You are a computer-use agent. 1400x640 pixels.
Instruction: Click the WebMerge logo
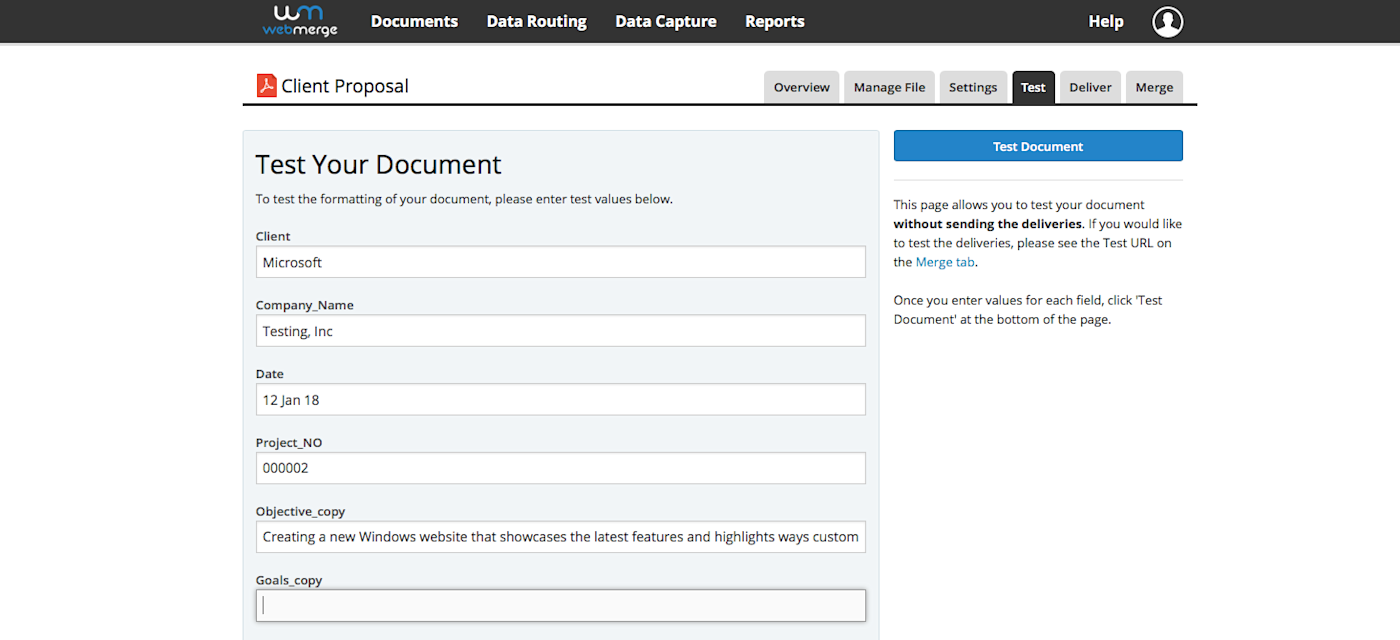pyautogui.click(x=300, y=20)
